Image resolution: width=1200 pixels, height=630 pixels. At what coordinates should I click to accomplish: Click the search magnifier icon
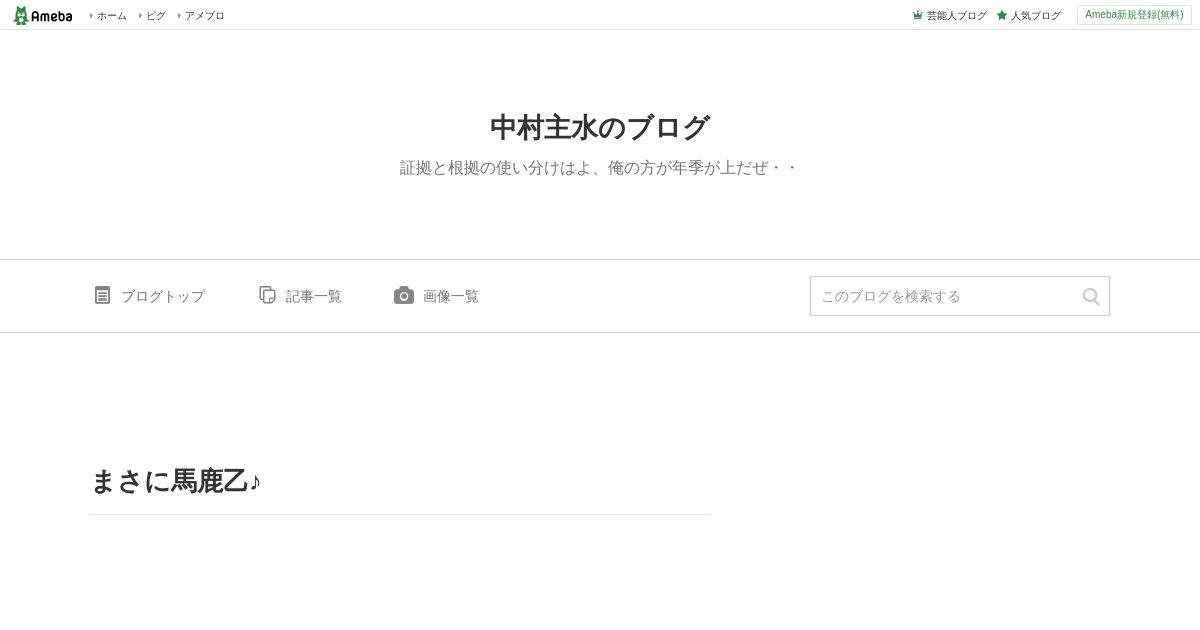tap(1091, 296)
